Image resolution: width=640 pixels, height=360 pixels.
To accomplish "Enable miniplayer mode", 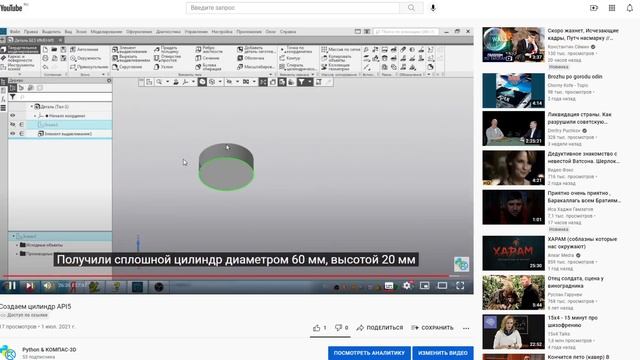I will click(424, 286).
